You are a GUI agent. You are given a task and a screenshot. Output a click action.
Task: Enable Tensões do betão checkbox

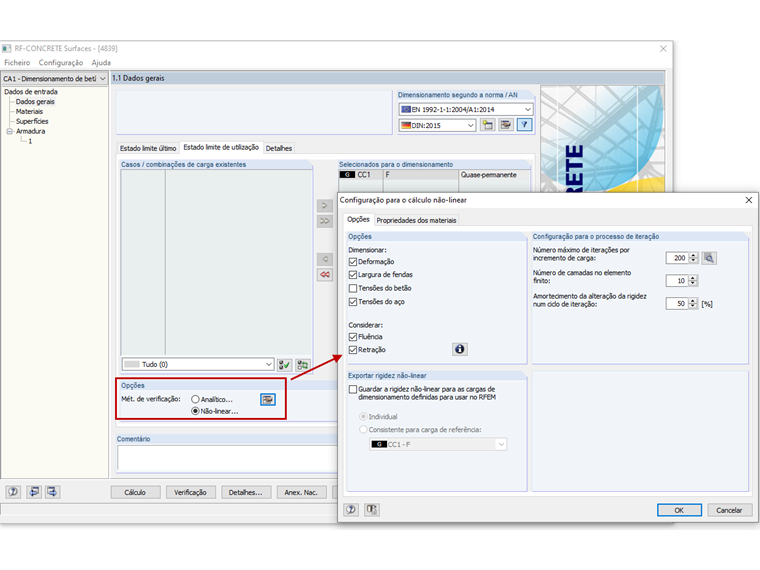(353, 288)
